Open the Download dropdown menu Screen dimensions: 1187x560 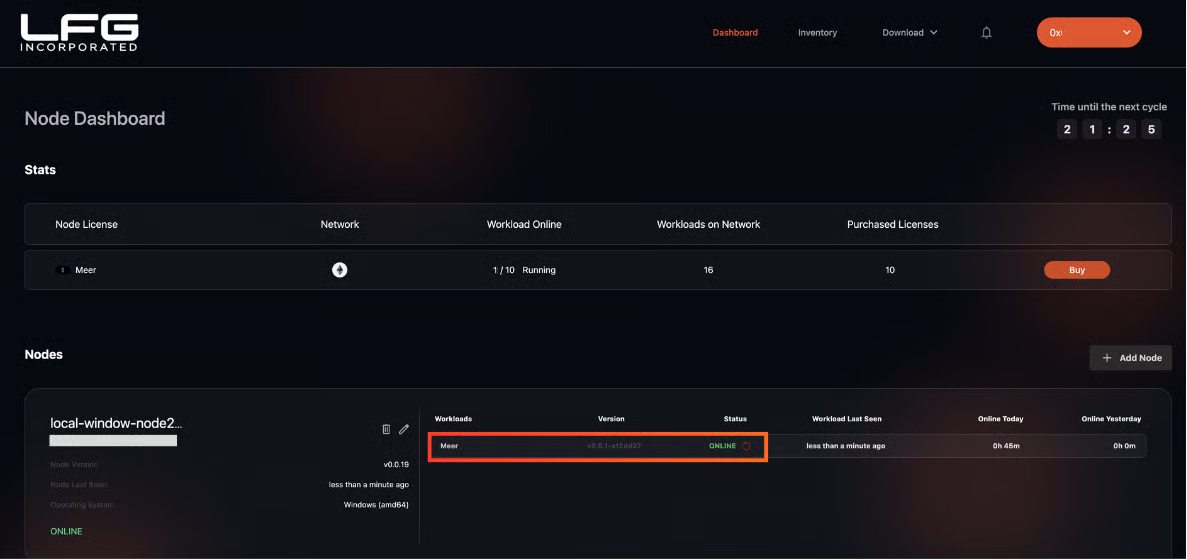point(909,33)
